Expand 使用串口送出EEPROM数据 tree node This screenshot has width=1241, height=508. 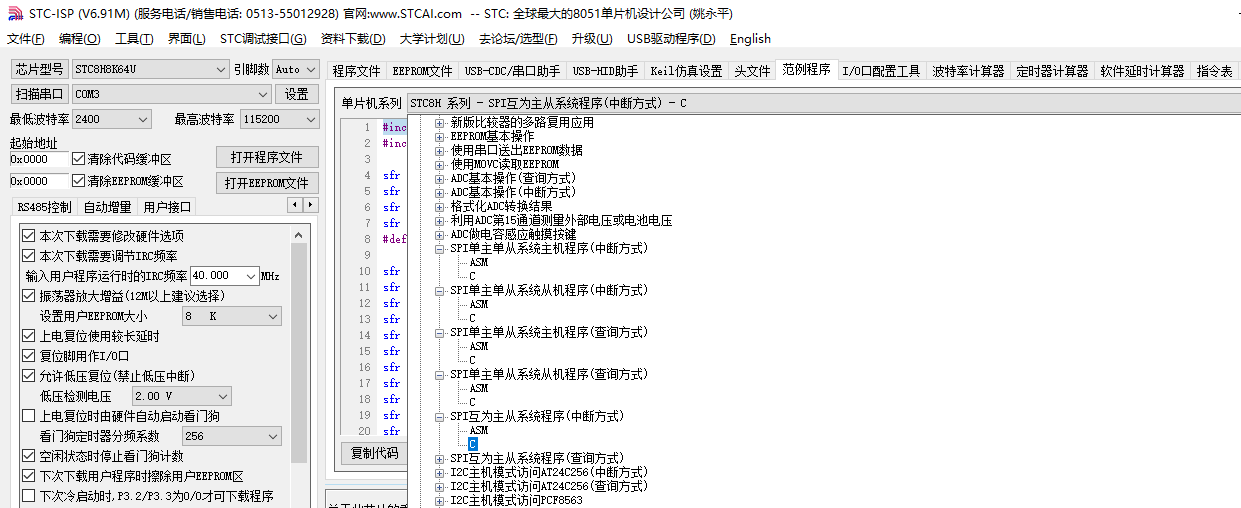440,150
